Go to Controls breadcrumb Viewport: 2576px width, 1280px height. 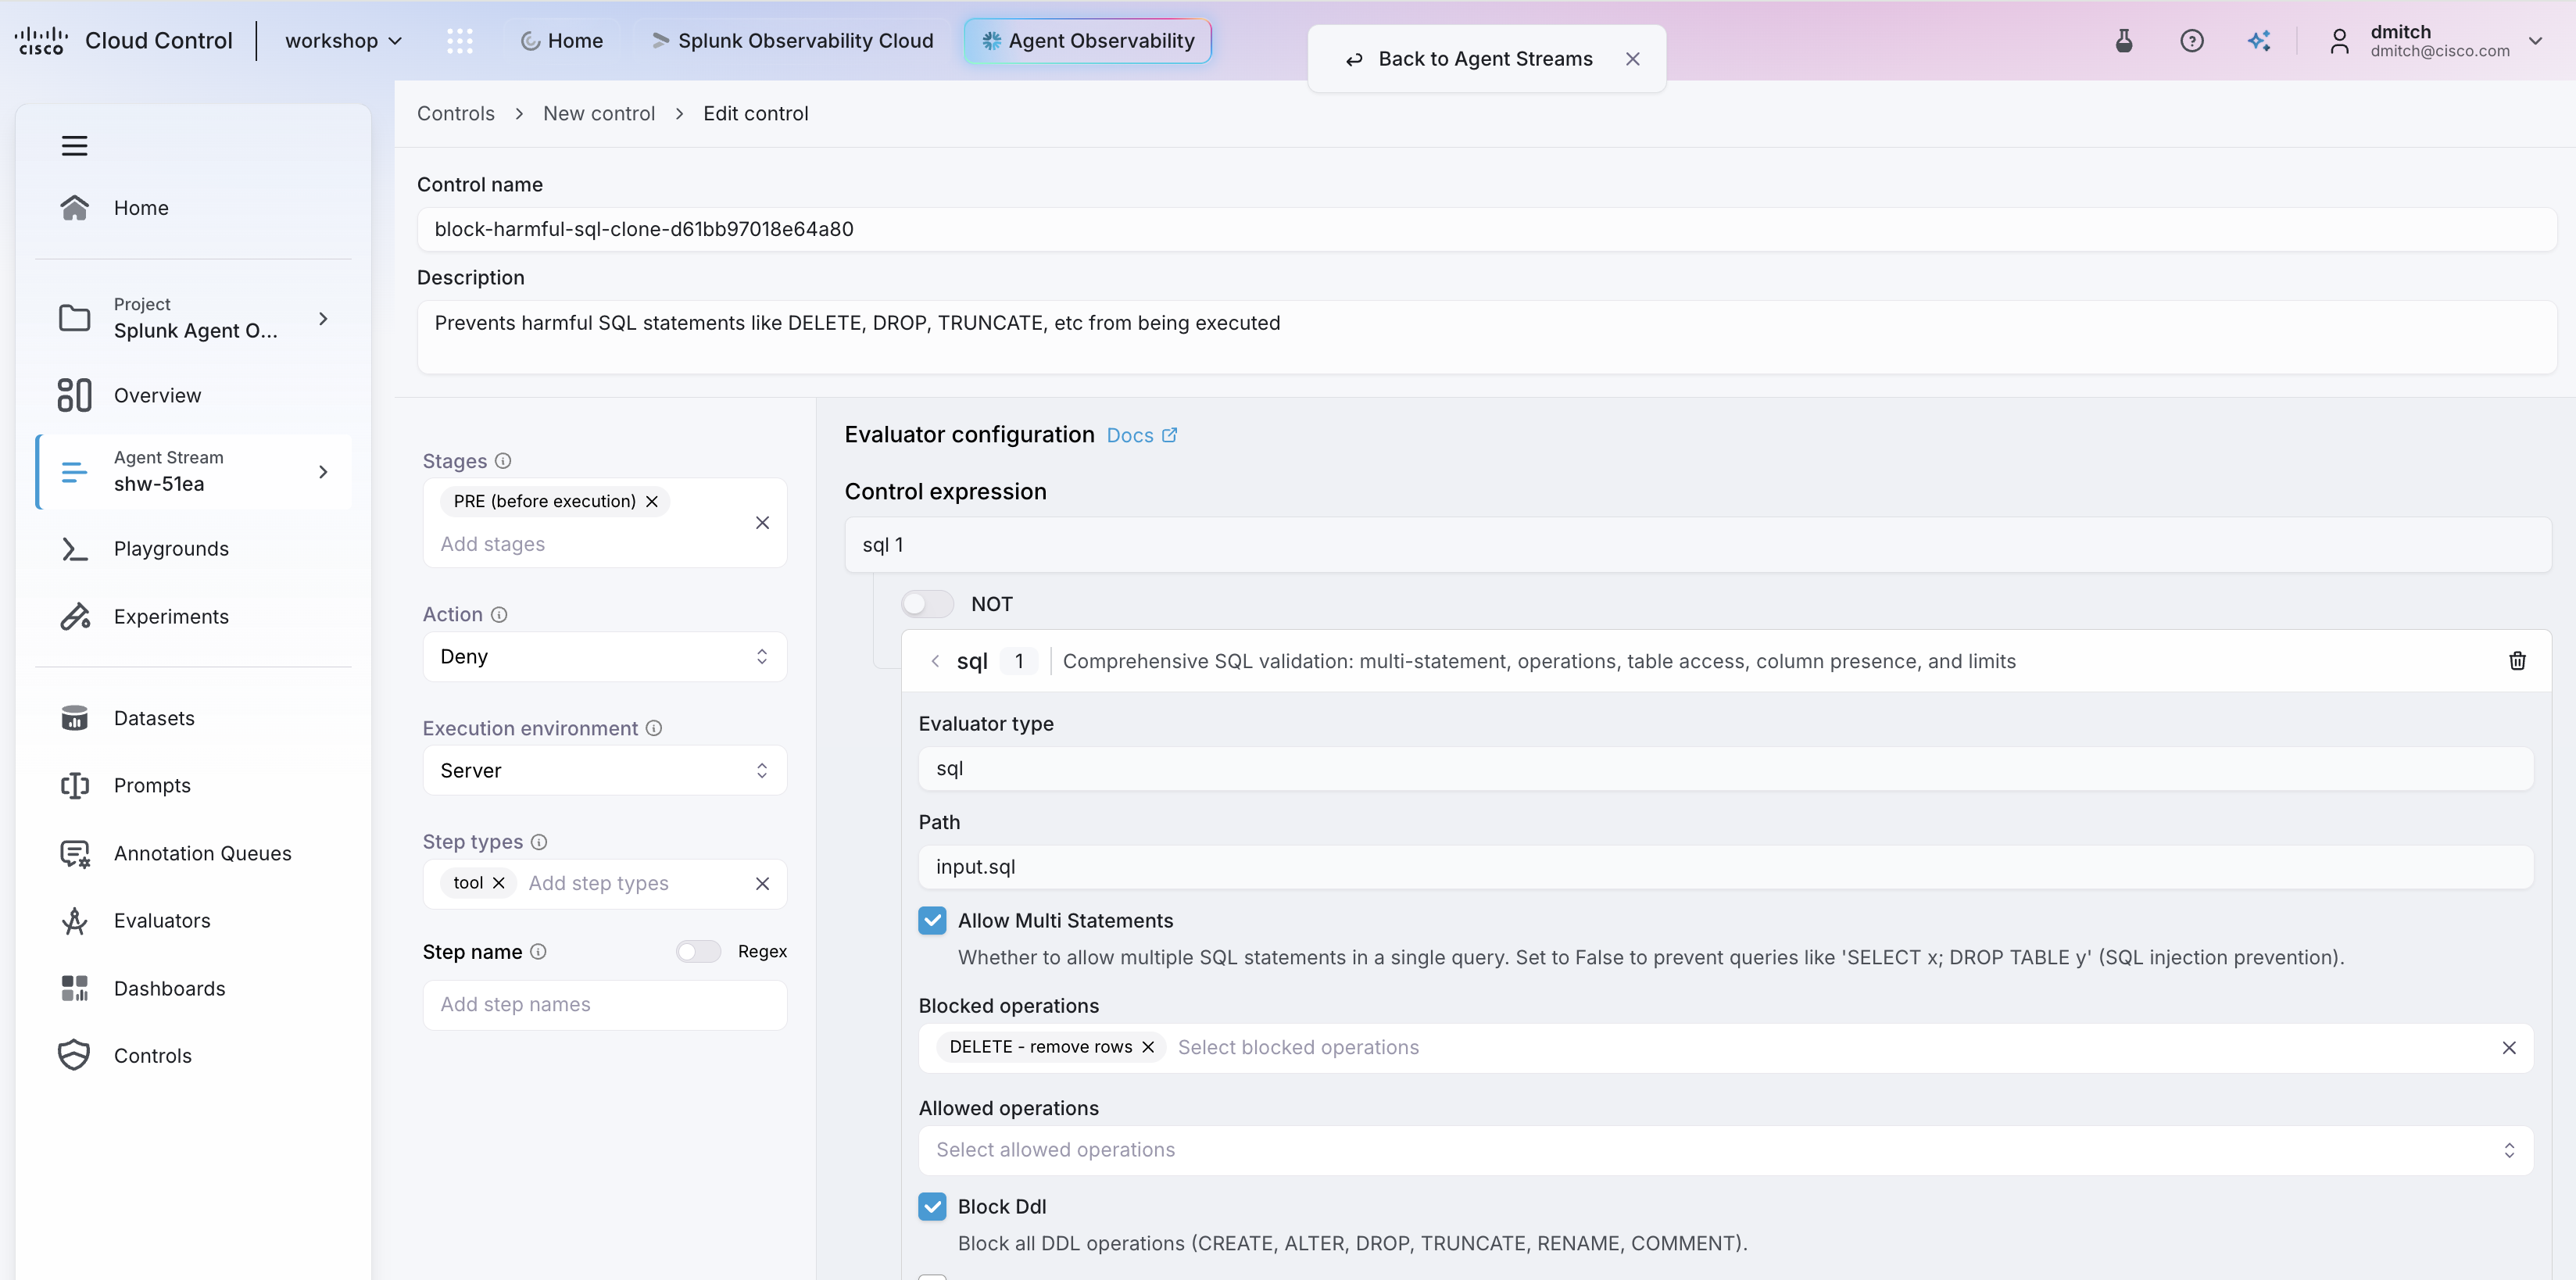456,114
